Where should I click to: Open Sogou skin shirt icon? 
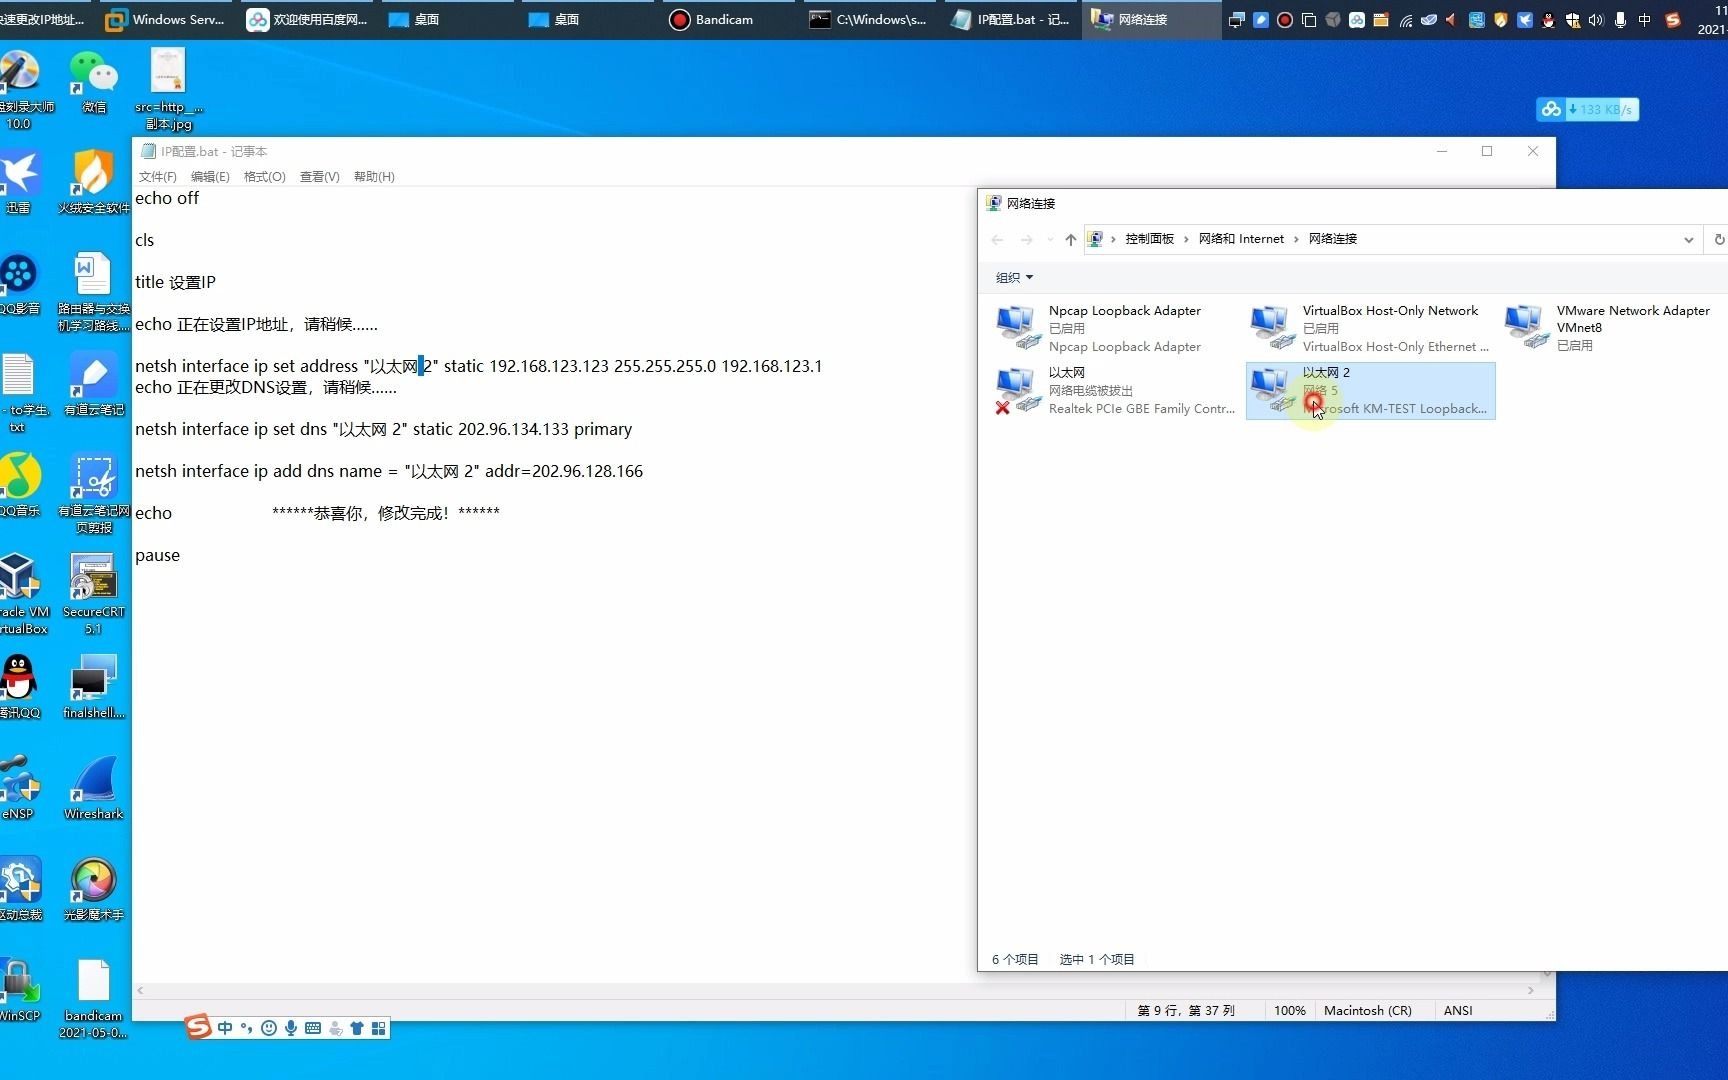pos(356,1028)
